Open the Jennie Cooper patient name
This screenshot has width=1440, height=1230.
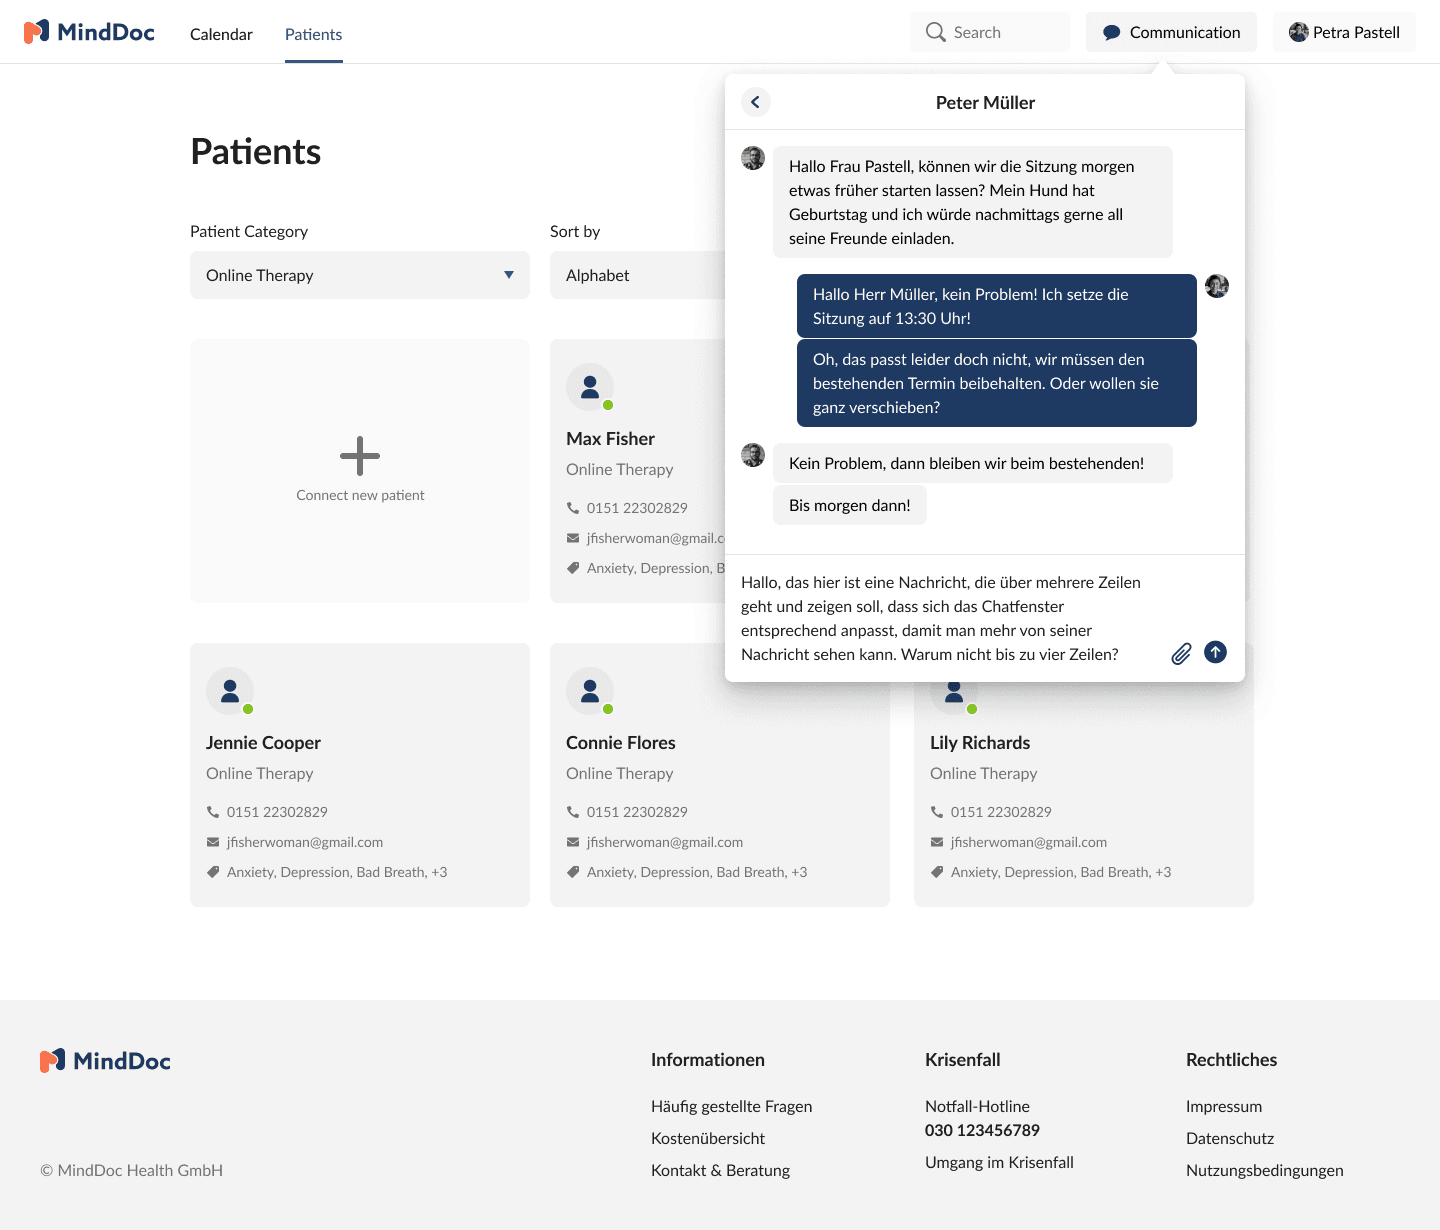263,742
